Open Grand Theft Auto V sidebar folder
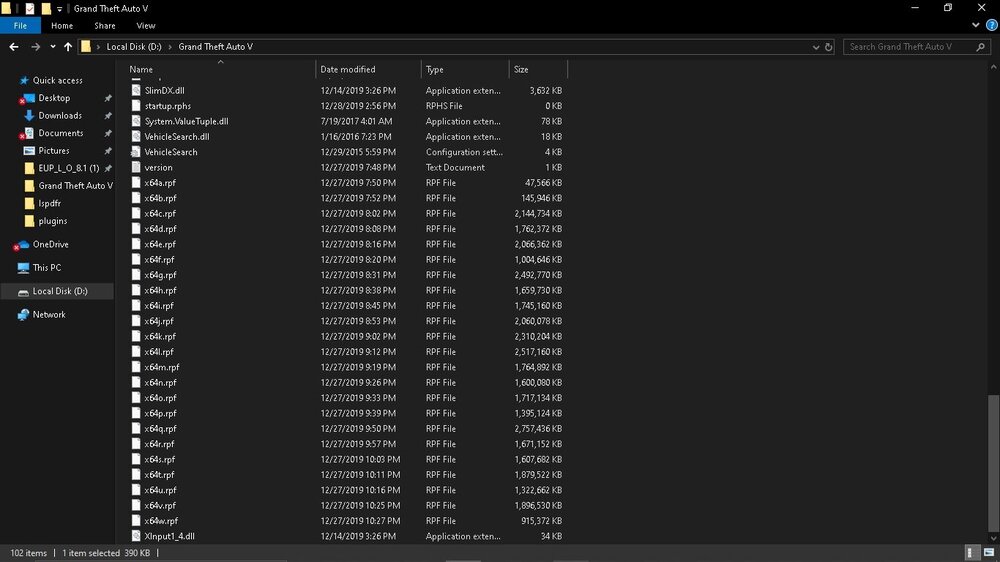 (x=75, y=186)
